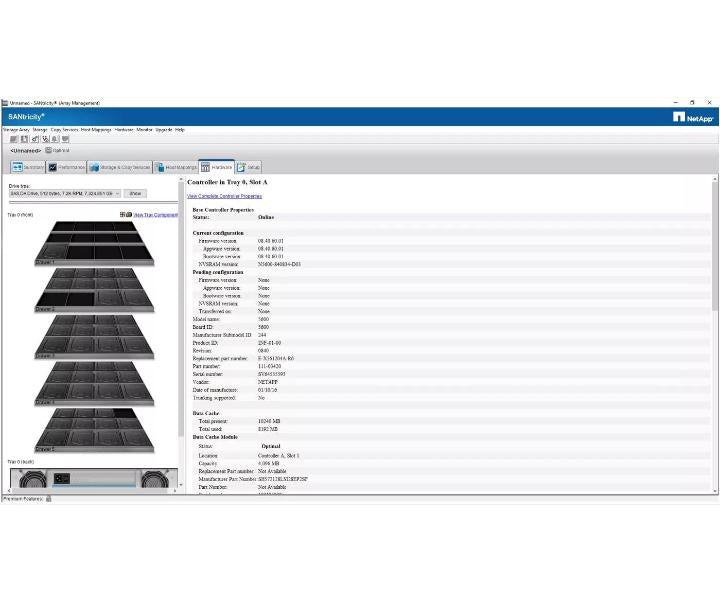This screenshot has width=720, height=600.
Task: Click the 'Data Cache Module' heading
Action: (215, 437)
